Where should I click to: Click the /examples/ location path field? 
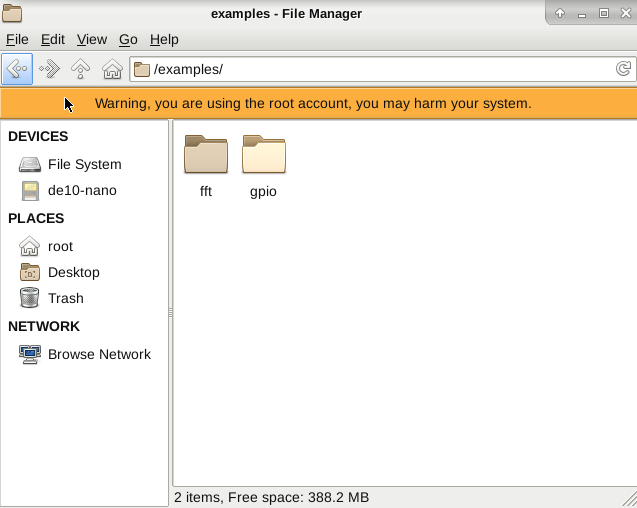point(380,69)
